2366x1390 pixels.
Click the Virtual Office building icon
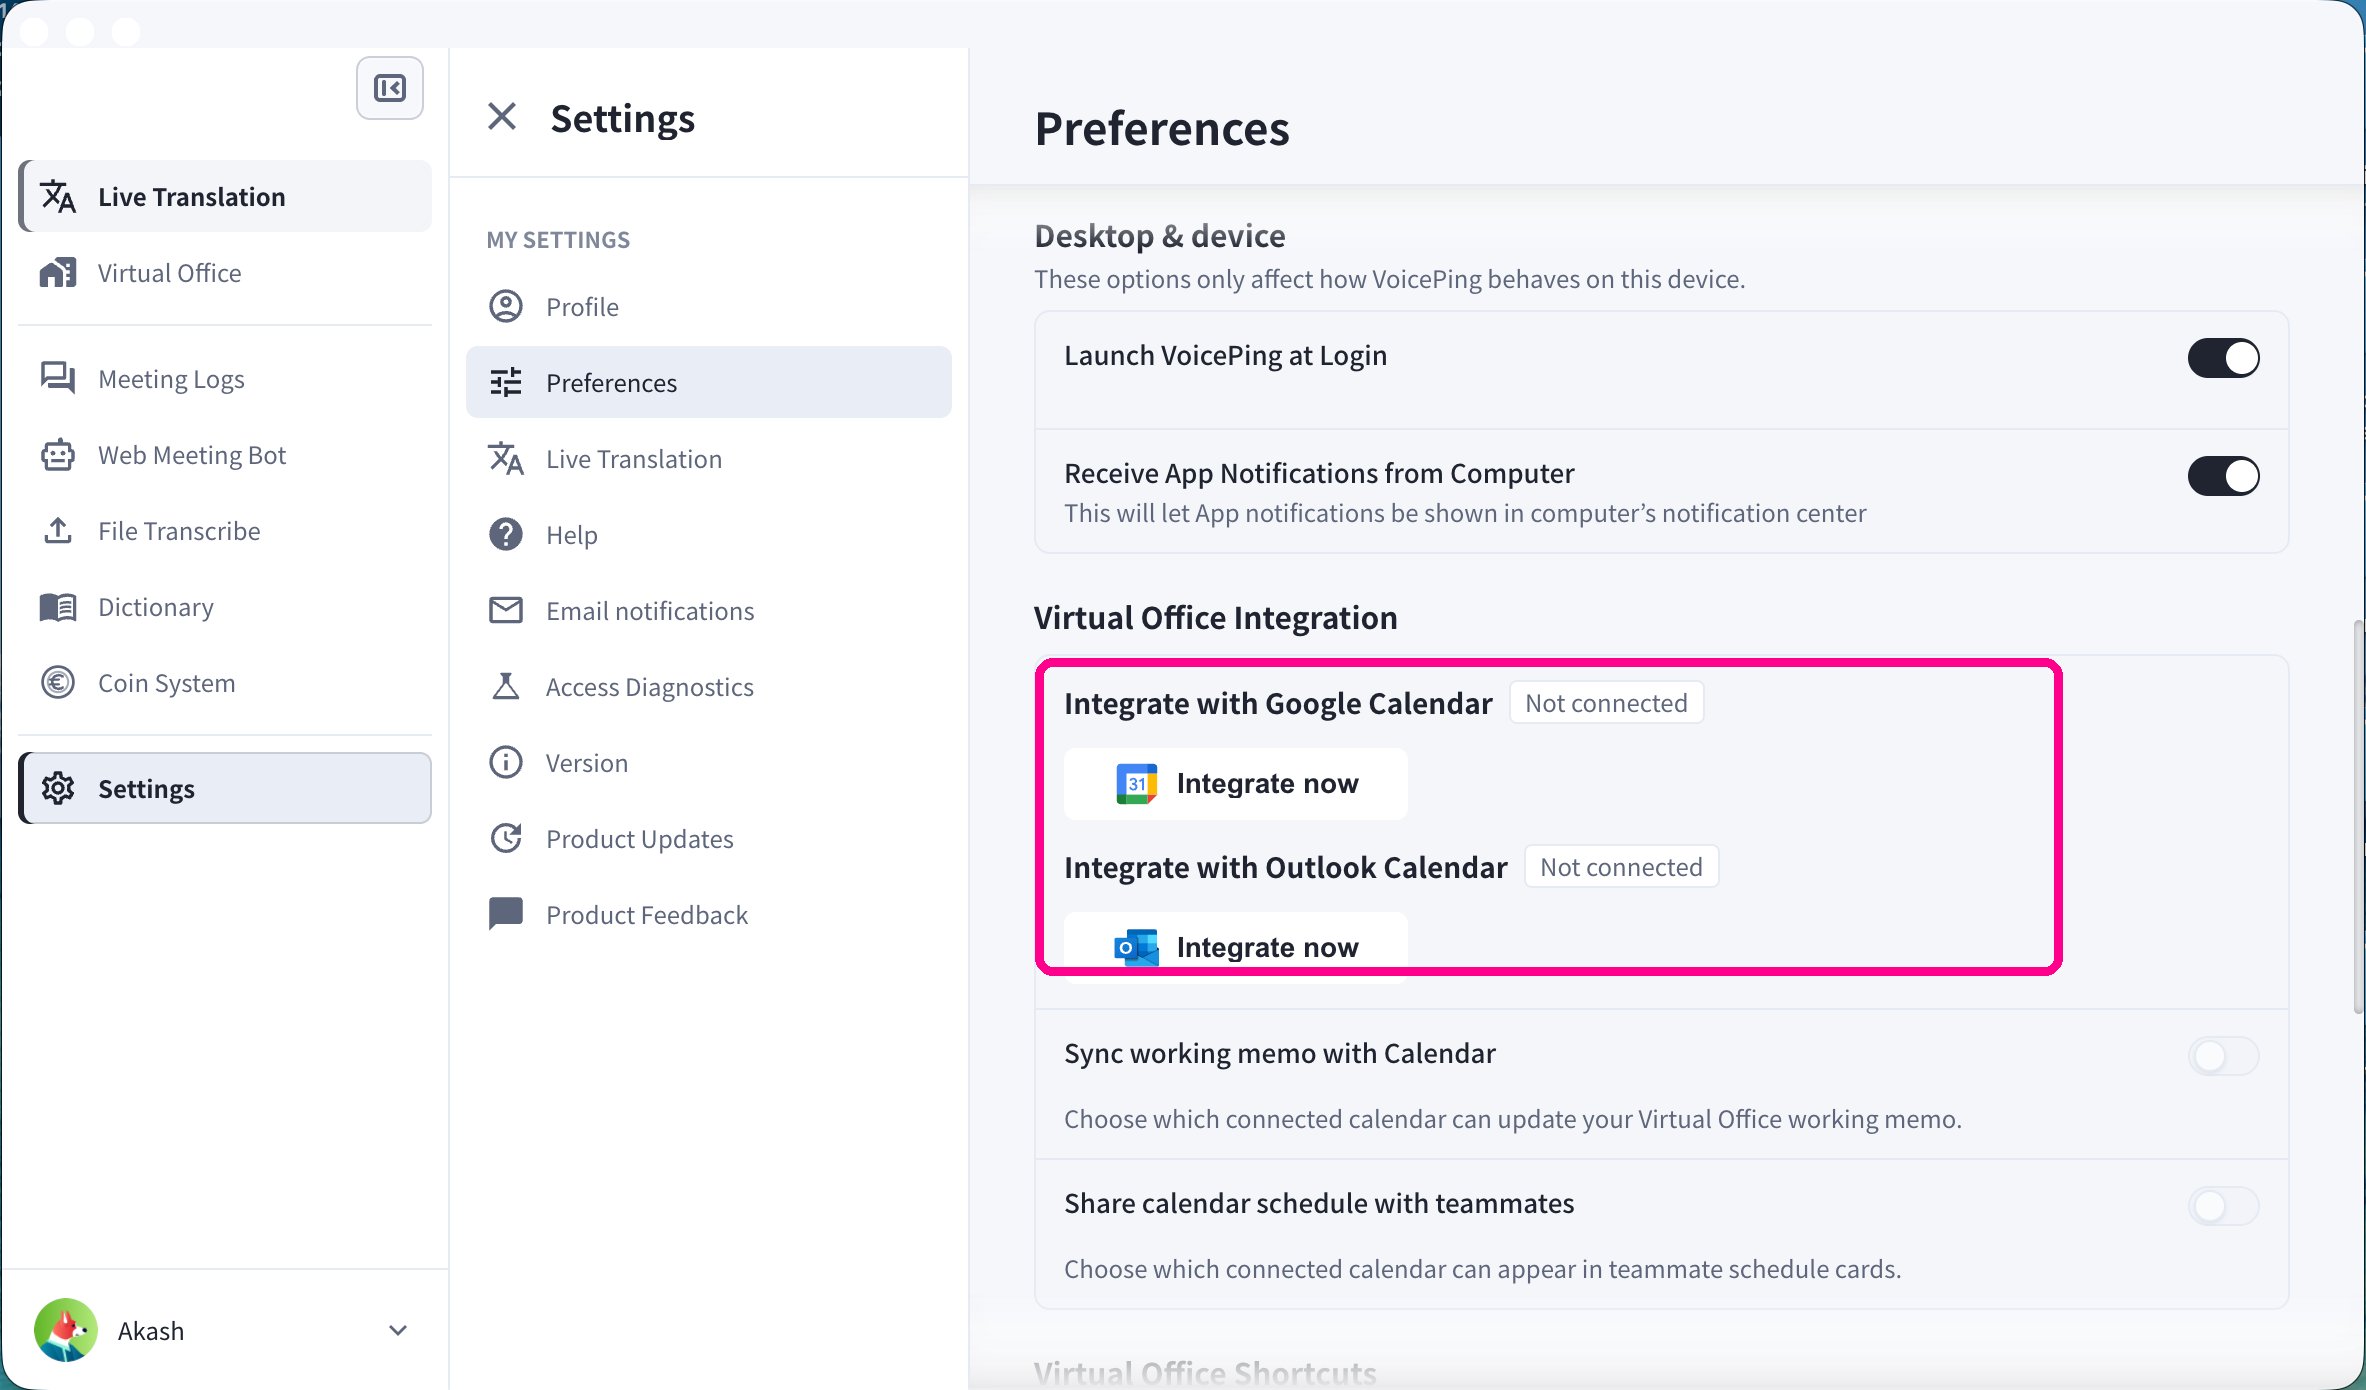tap(58, 273)
